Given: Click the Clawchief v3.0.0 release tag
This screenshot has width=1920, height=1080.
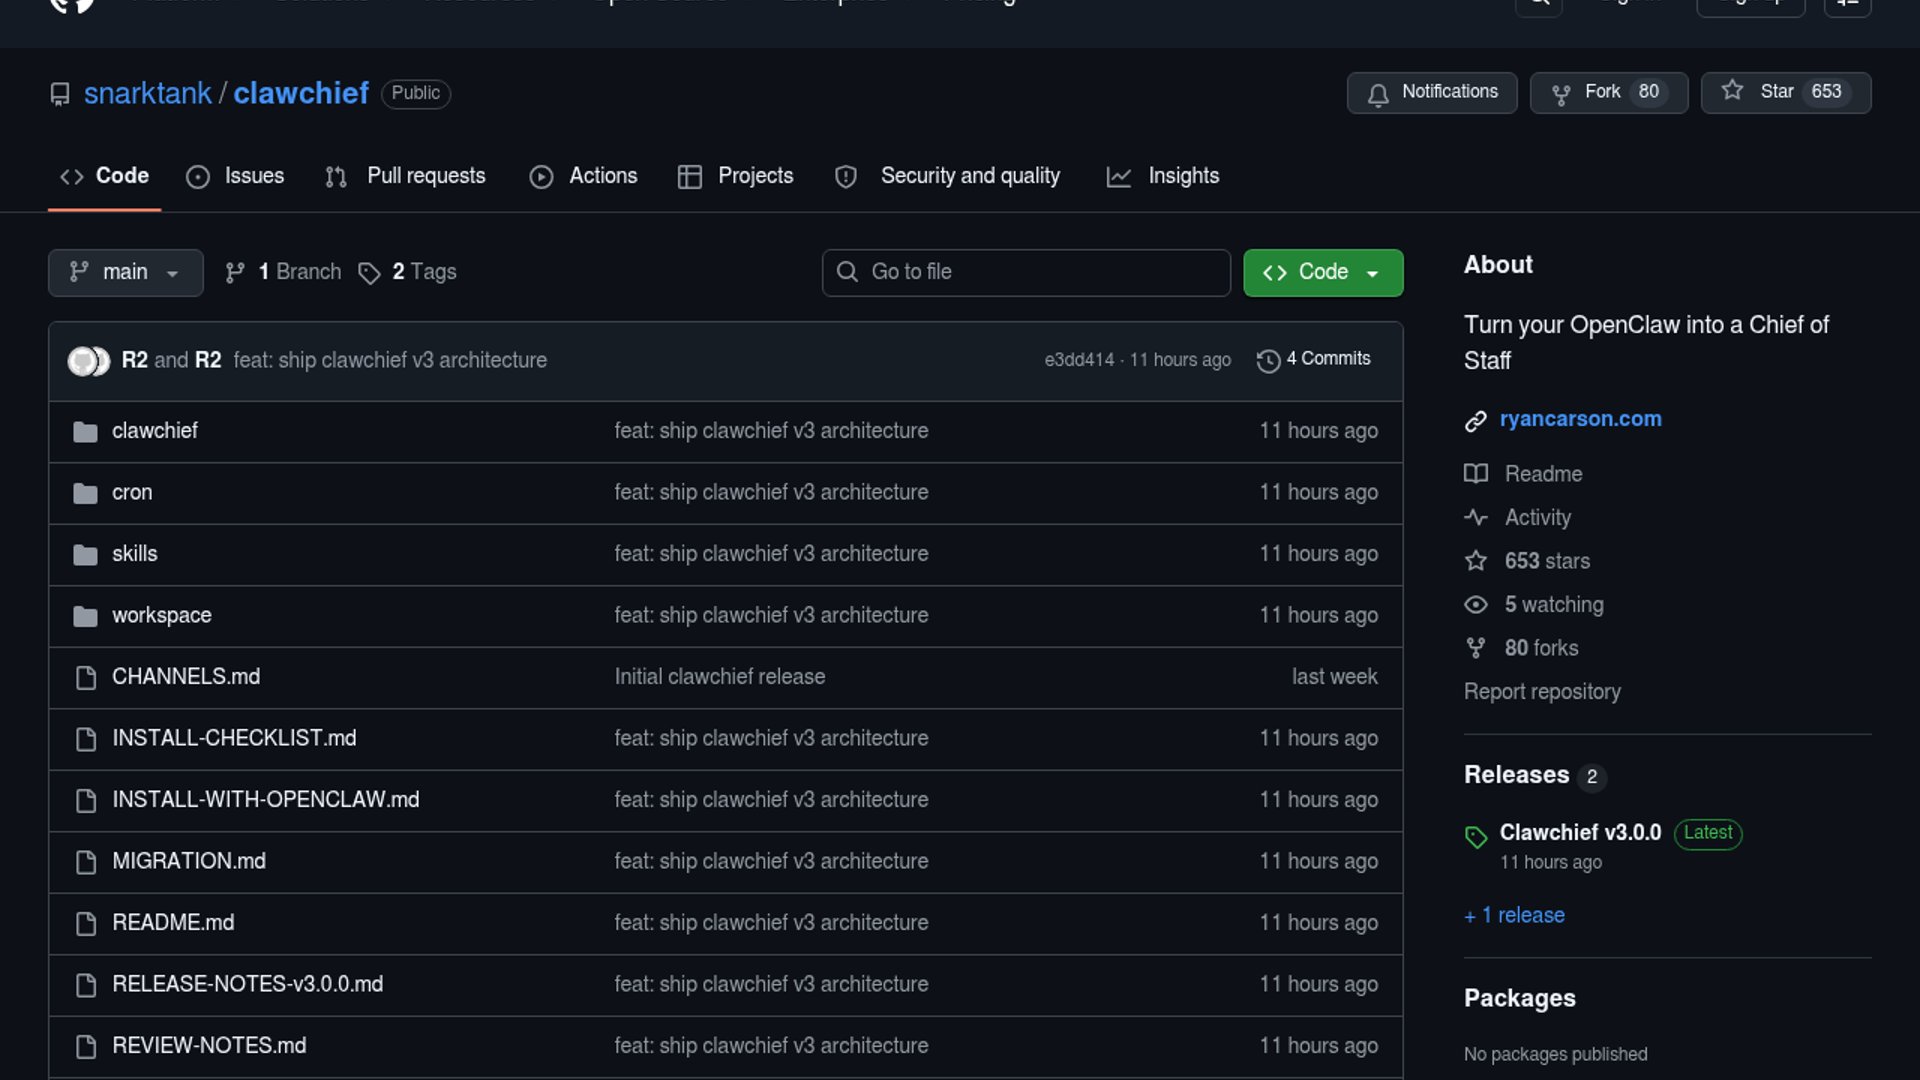Looking at the screenshot, I should pyautogui.click(x=1579, y=833).
